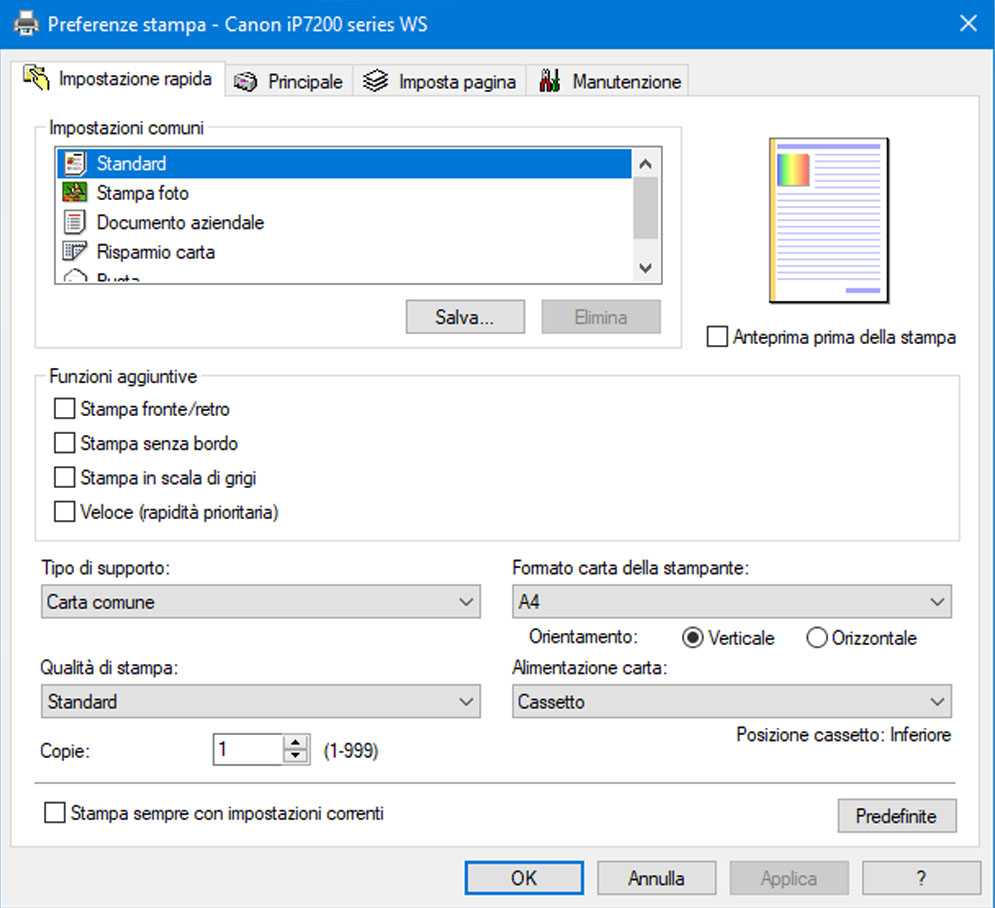
Task: Enable Anteprima prima della stampa
Action: 717,336
